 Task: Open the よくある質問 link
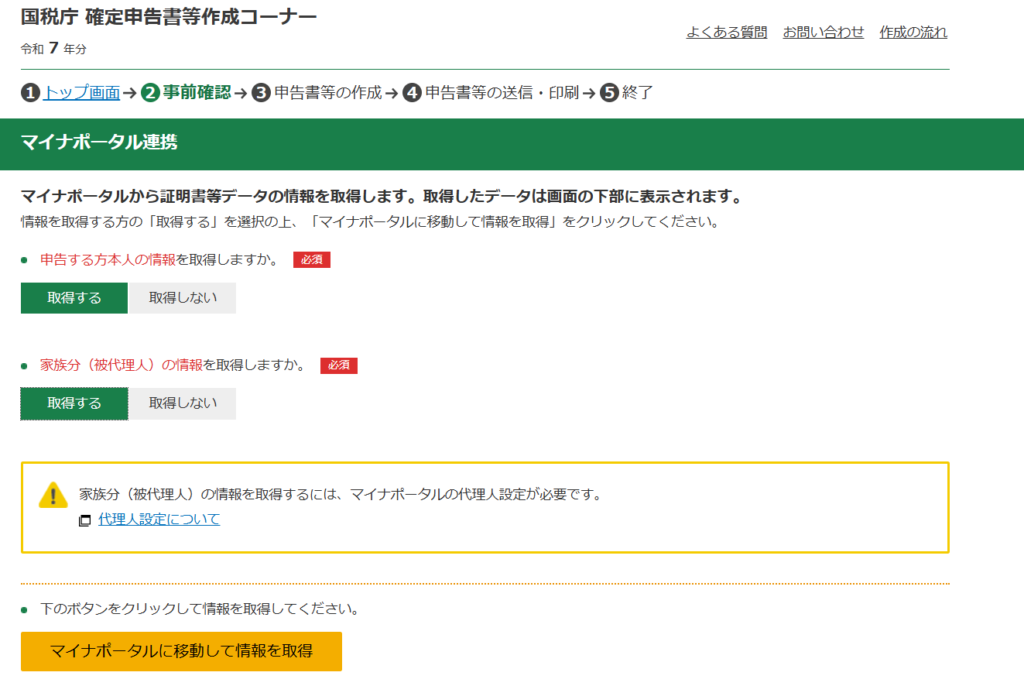click(x=726, y=32)
